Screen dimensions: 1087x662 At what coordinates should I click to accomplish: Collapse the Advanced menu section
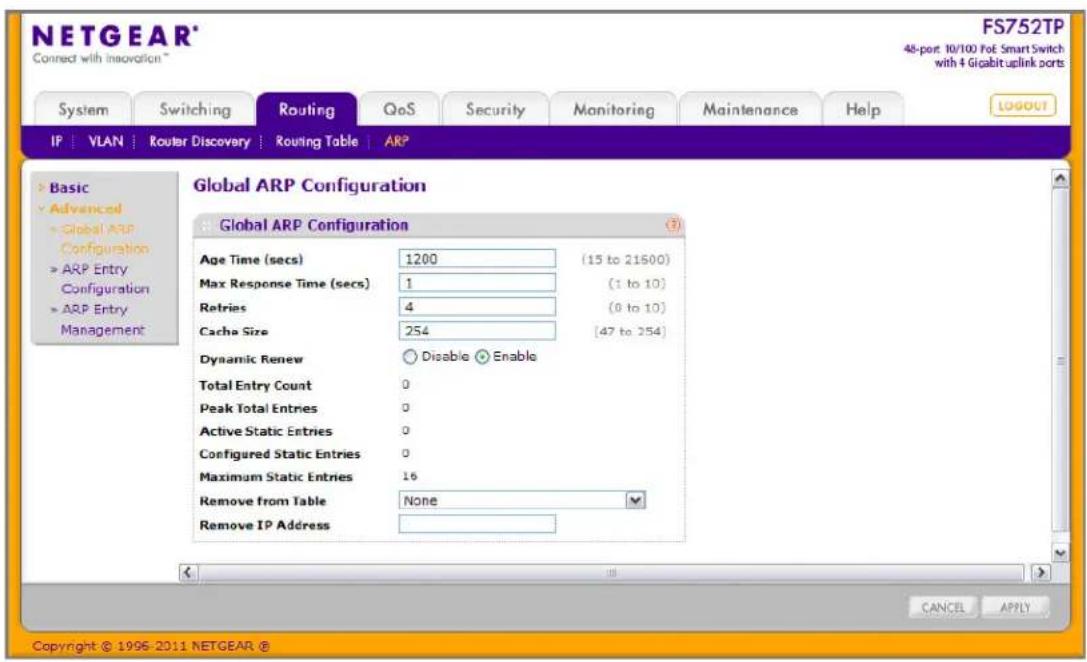tap(85, 209)
